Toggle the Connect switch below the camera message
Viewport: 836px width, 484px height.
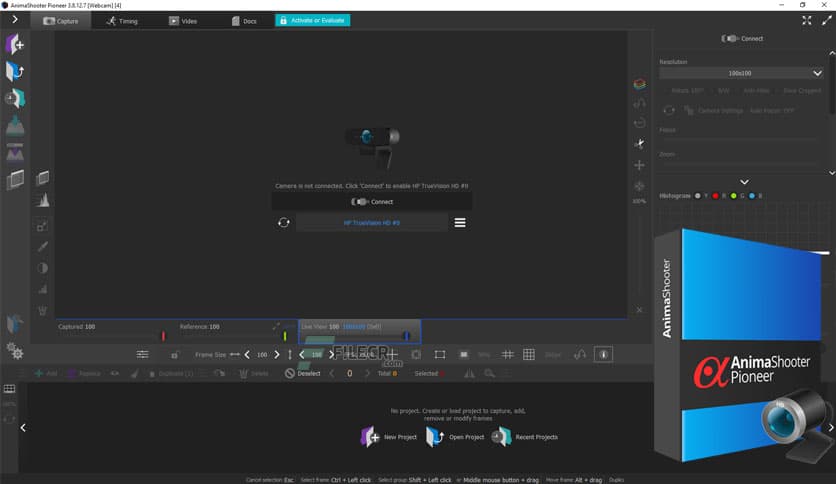coord(372,201)
